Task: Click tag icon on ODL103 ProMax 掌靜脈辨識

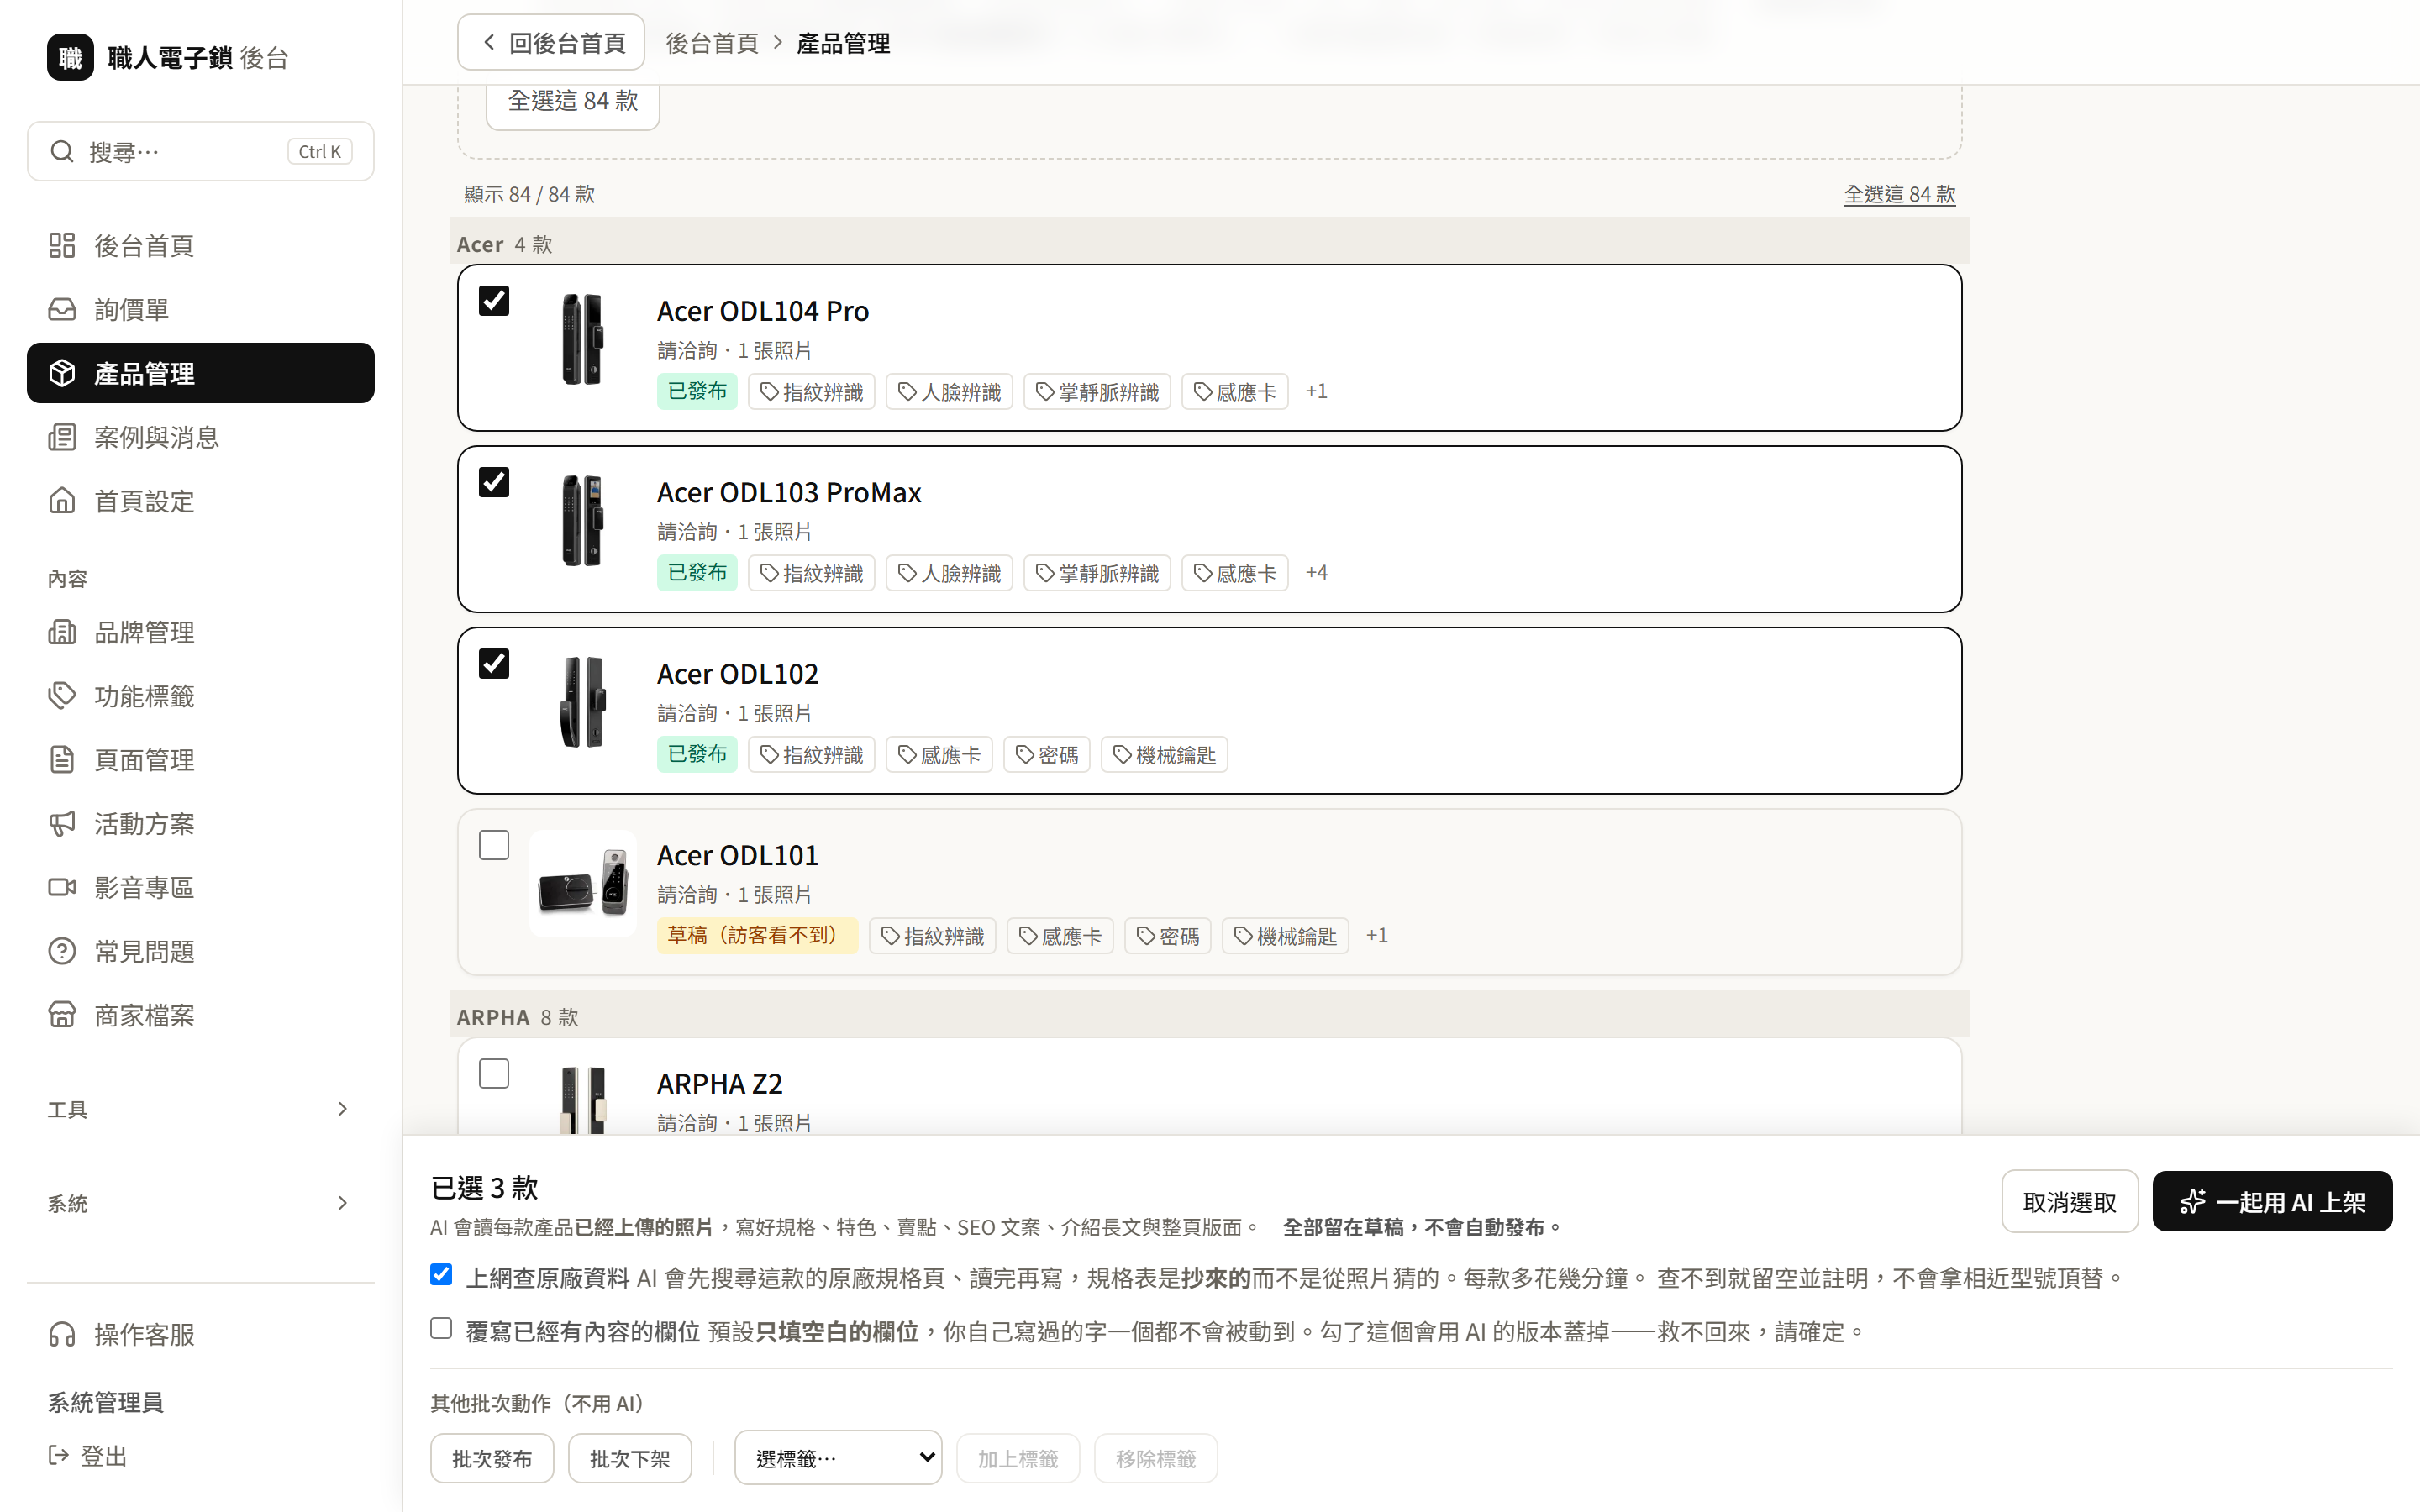Action: pyautogui.click(x=1045, y=573)
